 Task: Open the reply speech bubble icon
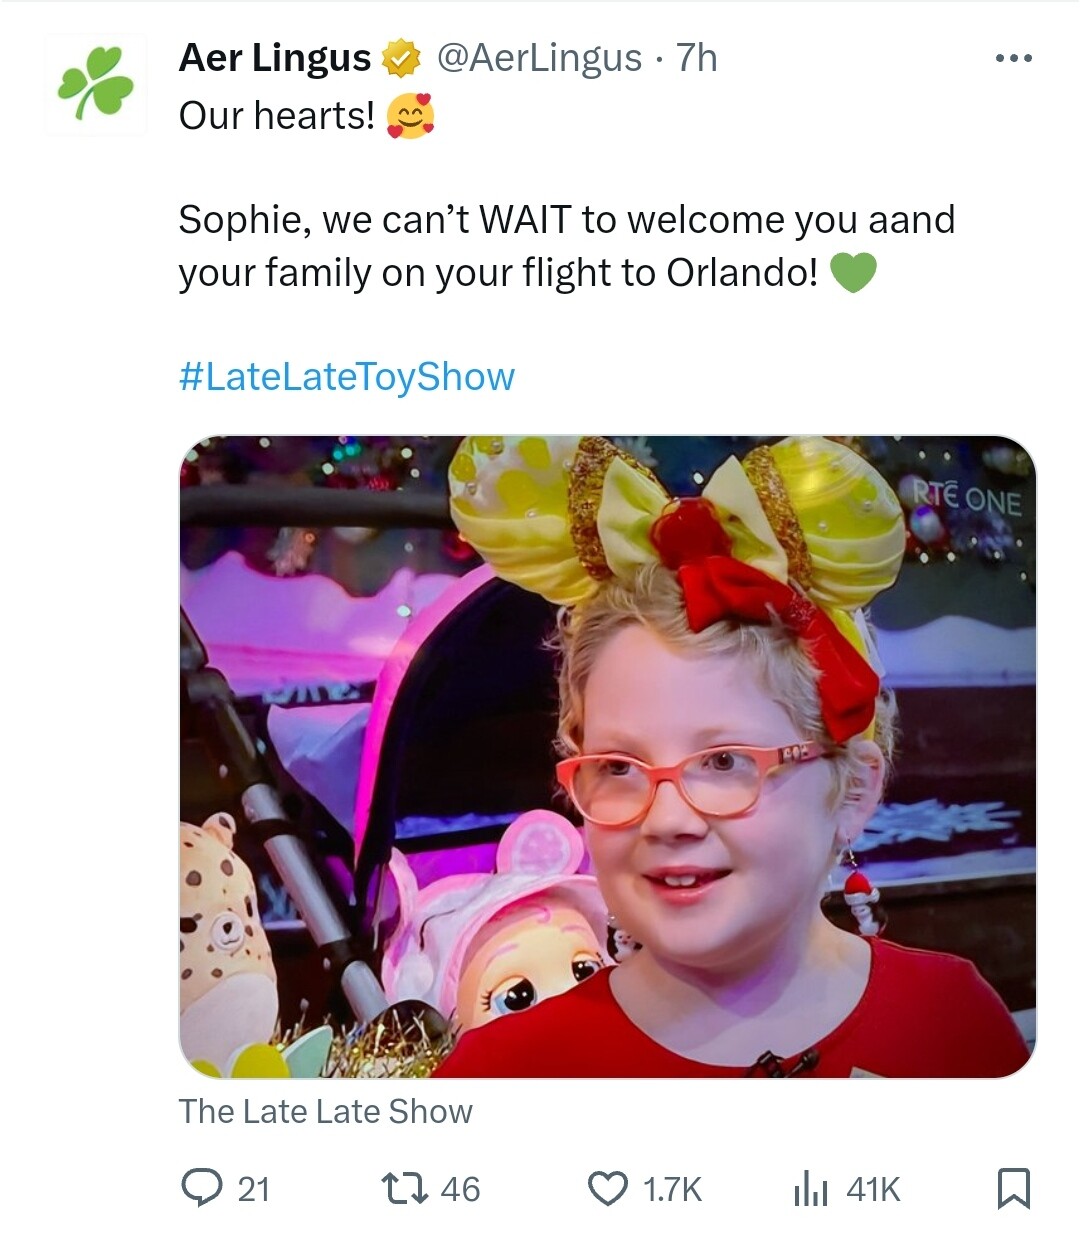(x=203, y=1188)
